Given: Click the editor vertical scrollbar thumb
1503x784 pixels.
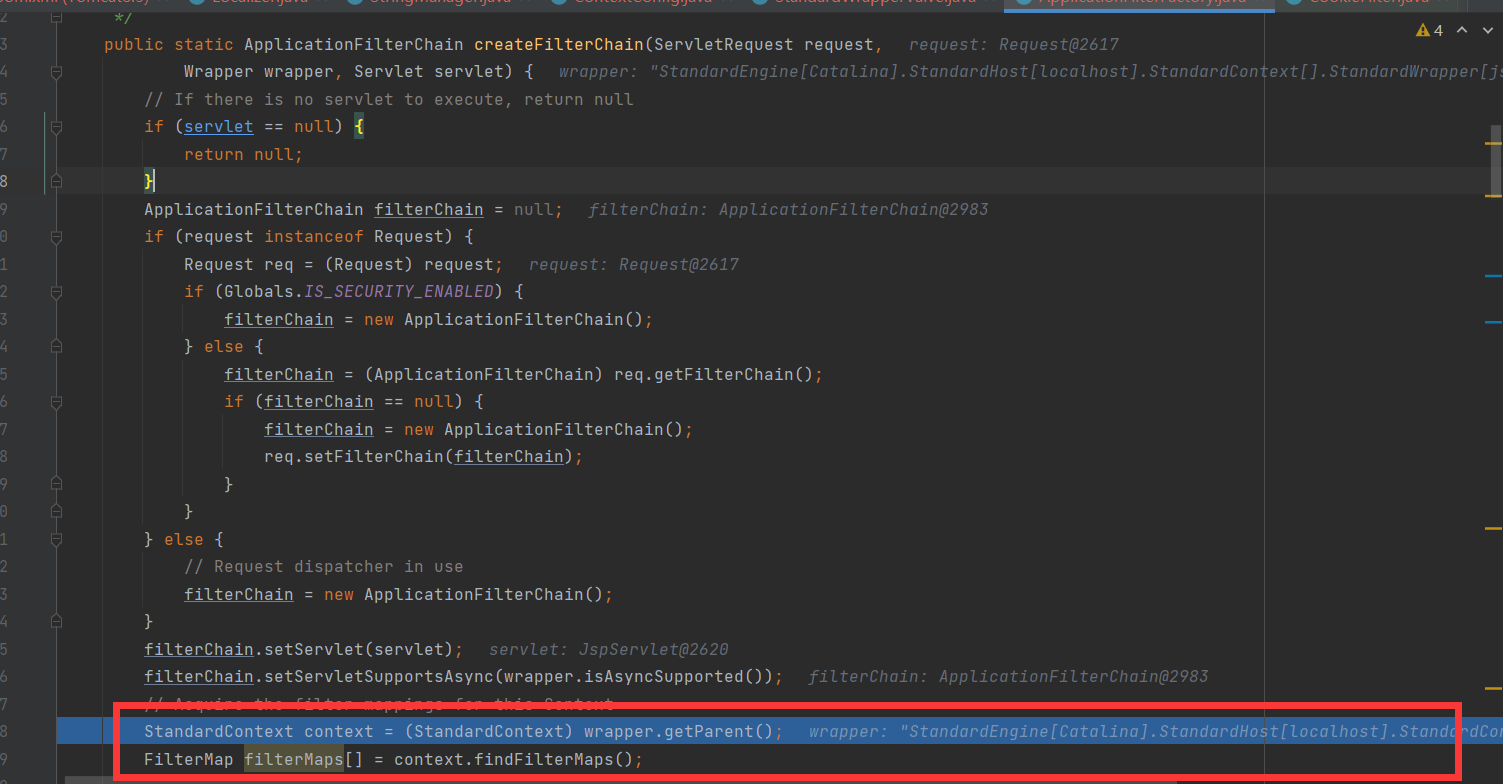Looking at the screenshot, I should (x=1496, y=160).
